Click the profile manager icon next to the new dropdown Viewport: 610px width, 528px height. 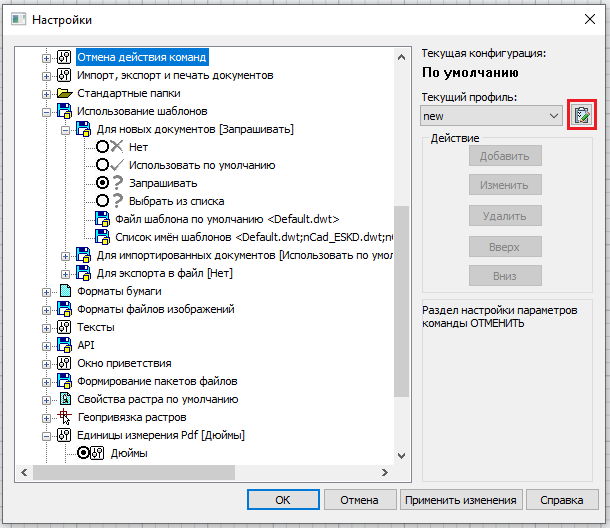[581, 116]
